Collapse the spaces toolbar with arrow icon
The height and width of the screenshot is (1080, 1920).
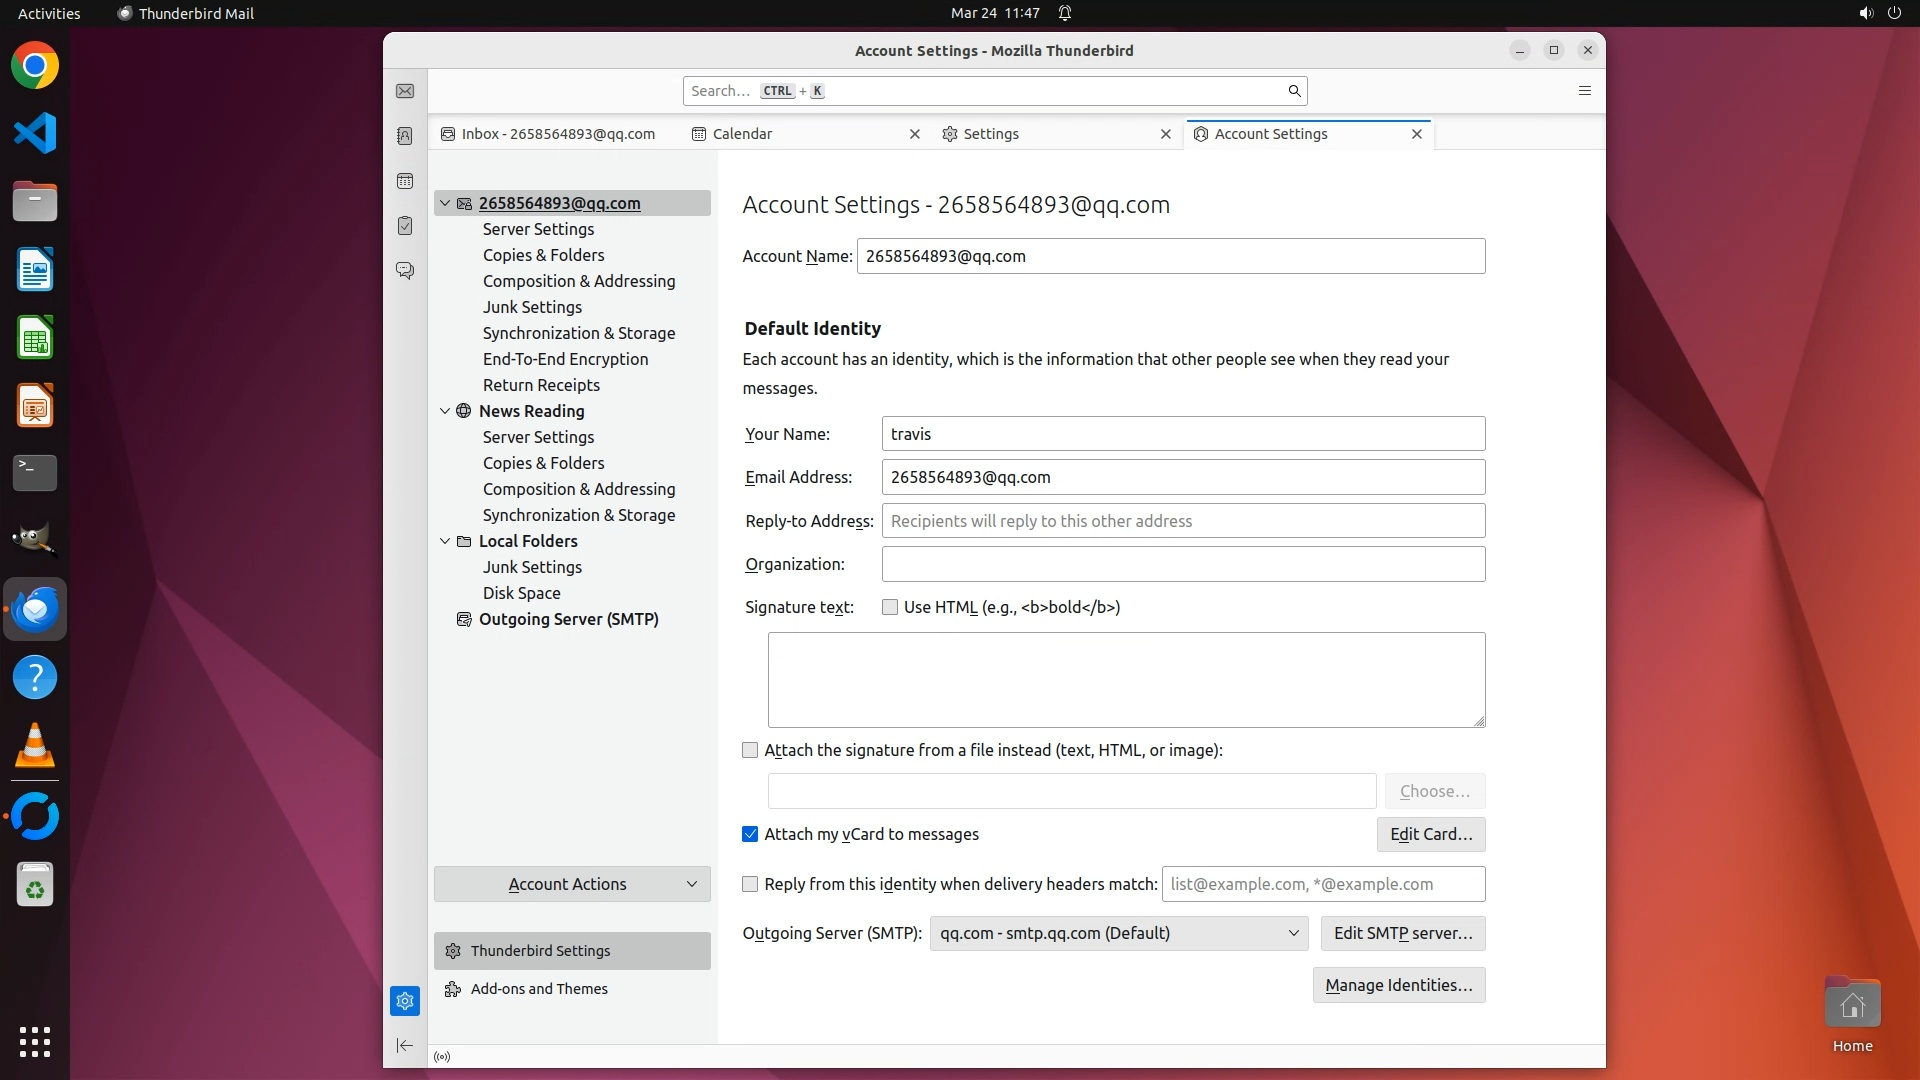405,1046
